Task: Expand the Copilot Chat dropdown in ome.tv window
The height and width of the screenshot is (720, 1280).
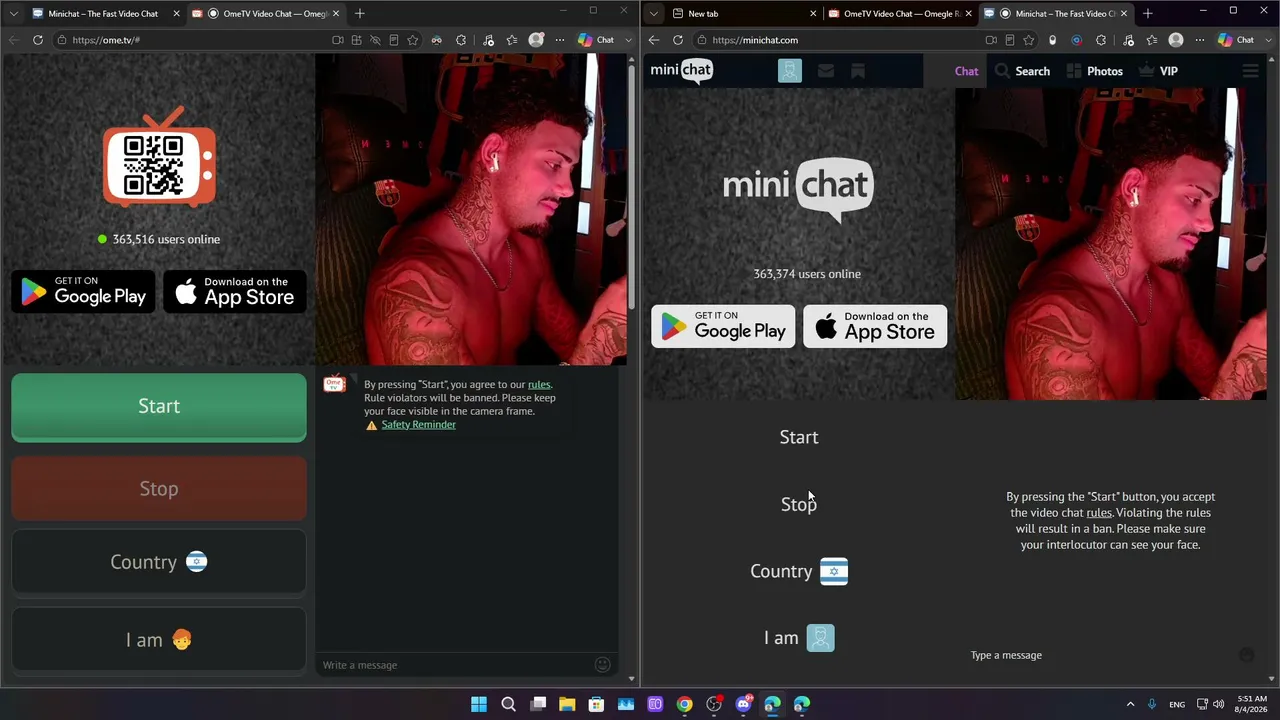Action: (628, 40)
